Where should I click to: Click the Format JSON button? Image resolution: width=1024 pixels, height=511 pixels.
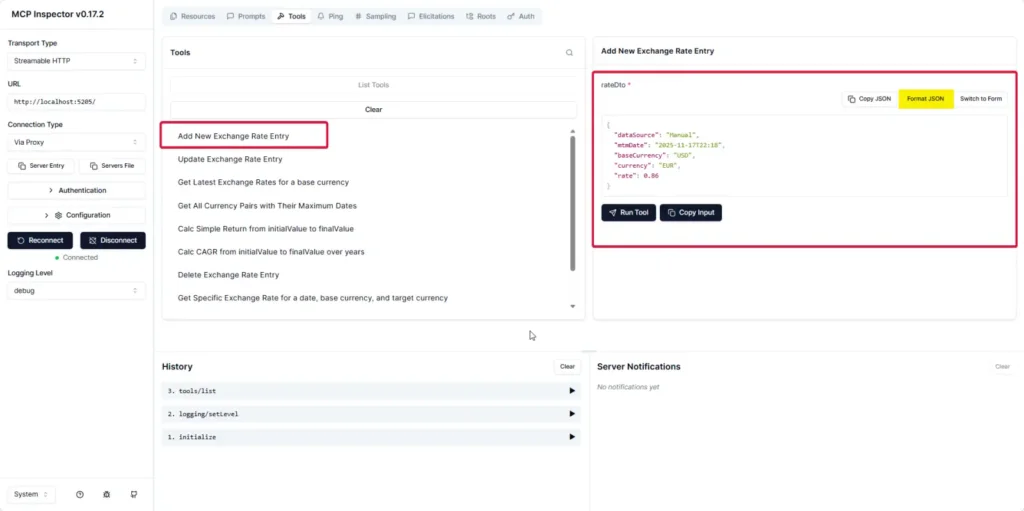(x=925, y=99)
